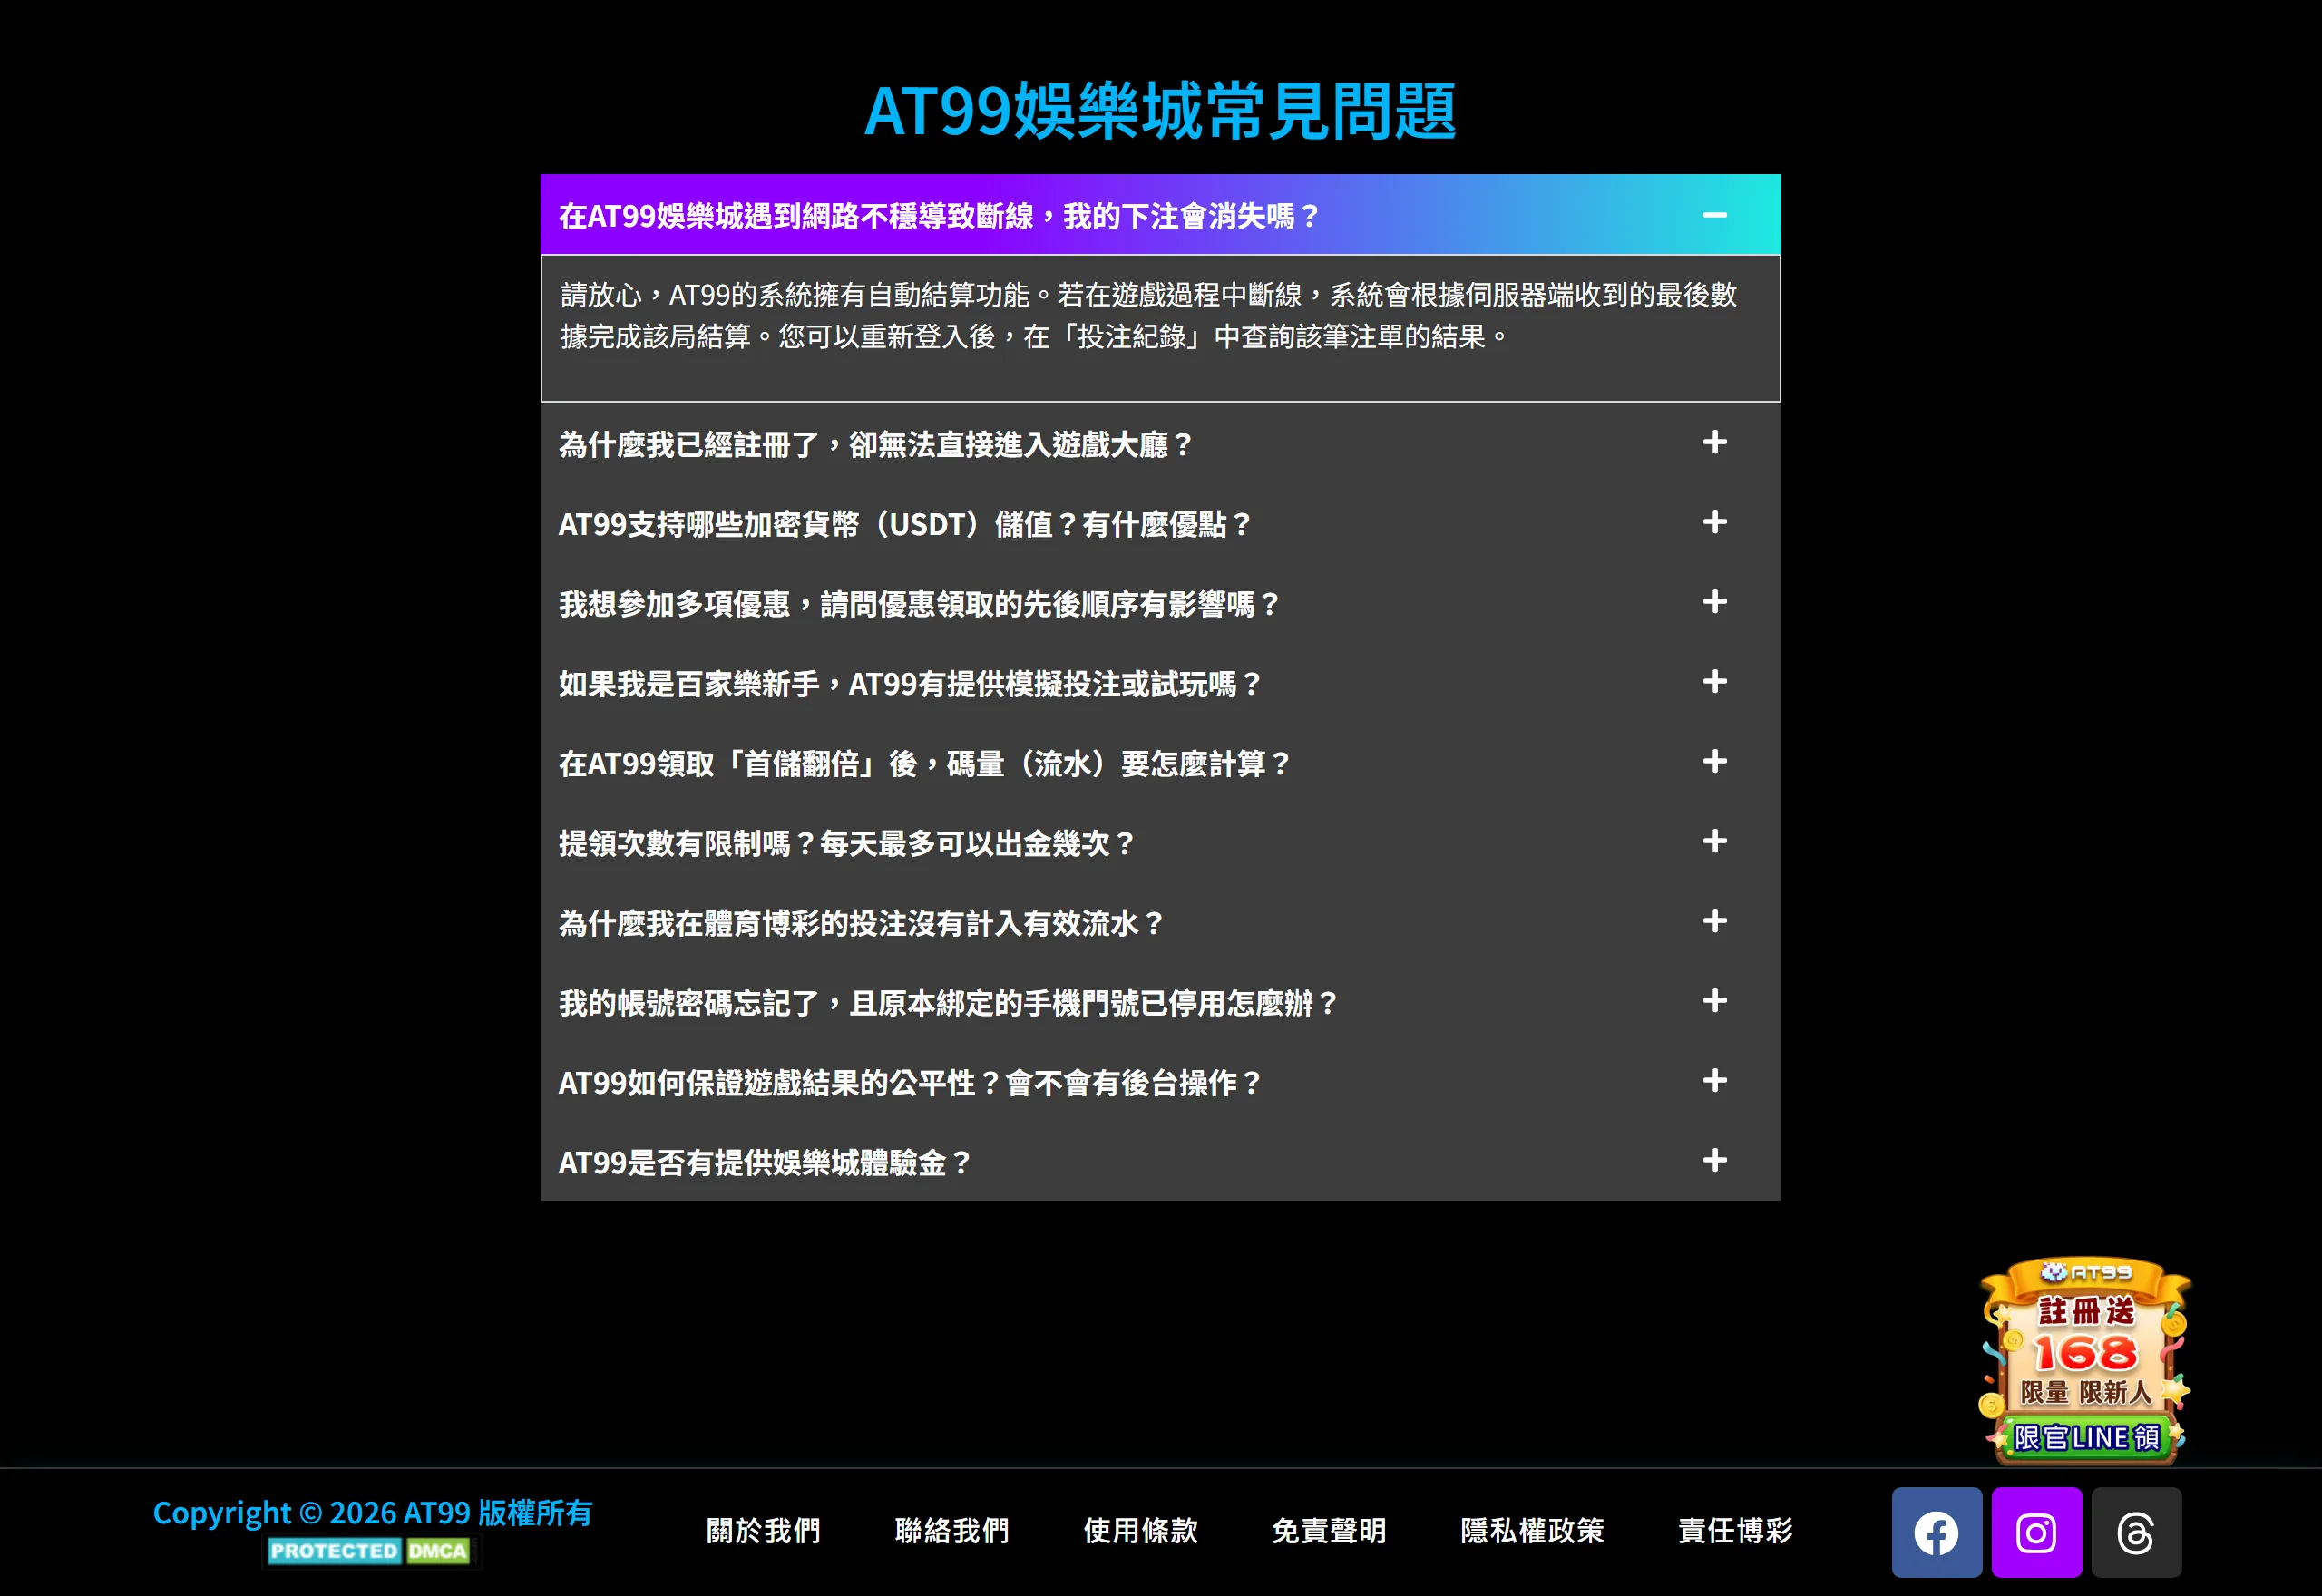Image resolution: width=2322 pixels, height=1596 pixels.
Task: Open the Facebook icon in footer
Action: pos(1936,1532)
